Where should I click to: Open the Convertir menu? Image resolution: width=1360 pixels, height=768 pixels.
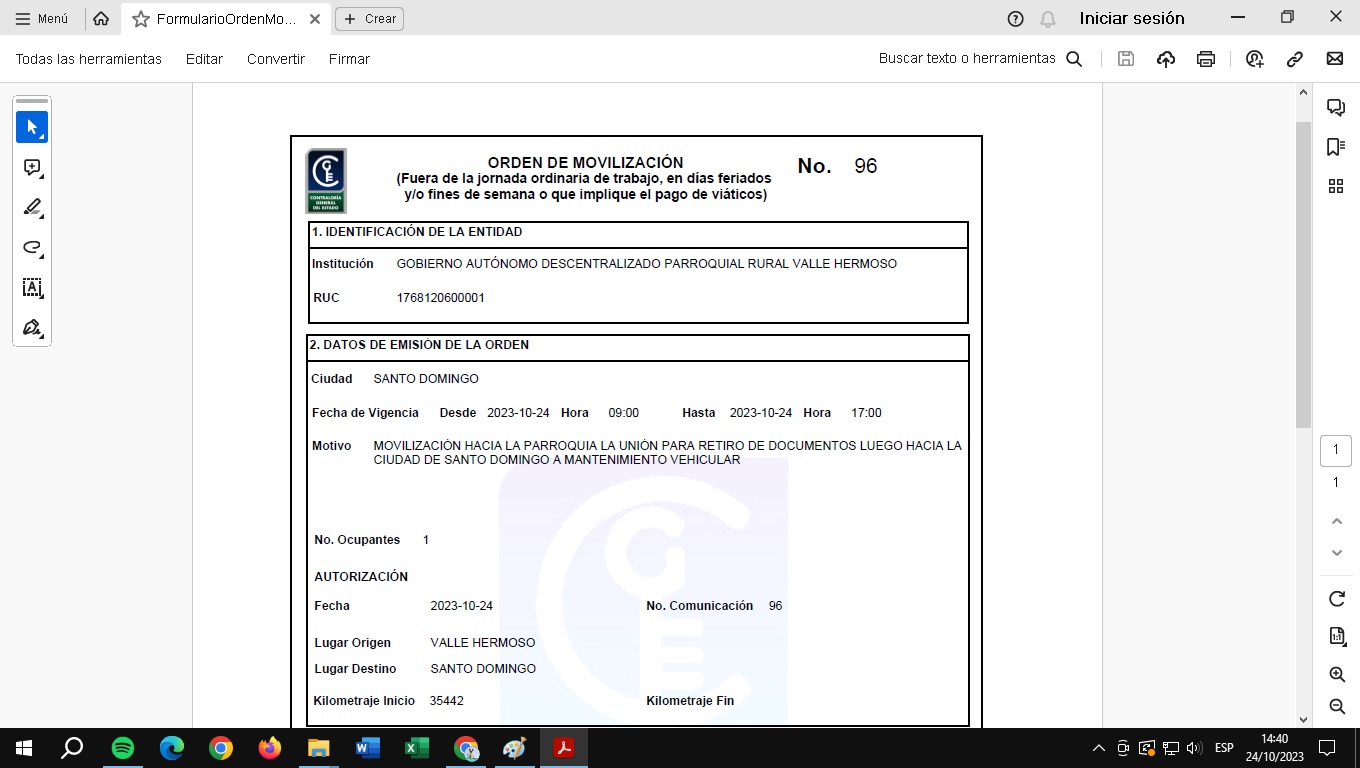(x=275, y=59)
